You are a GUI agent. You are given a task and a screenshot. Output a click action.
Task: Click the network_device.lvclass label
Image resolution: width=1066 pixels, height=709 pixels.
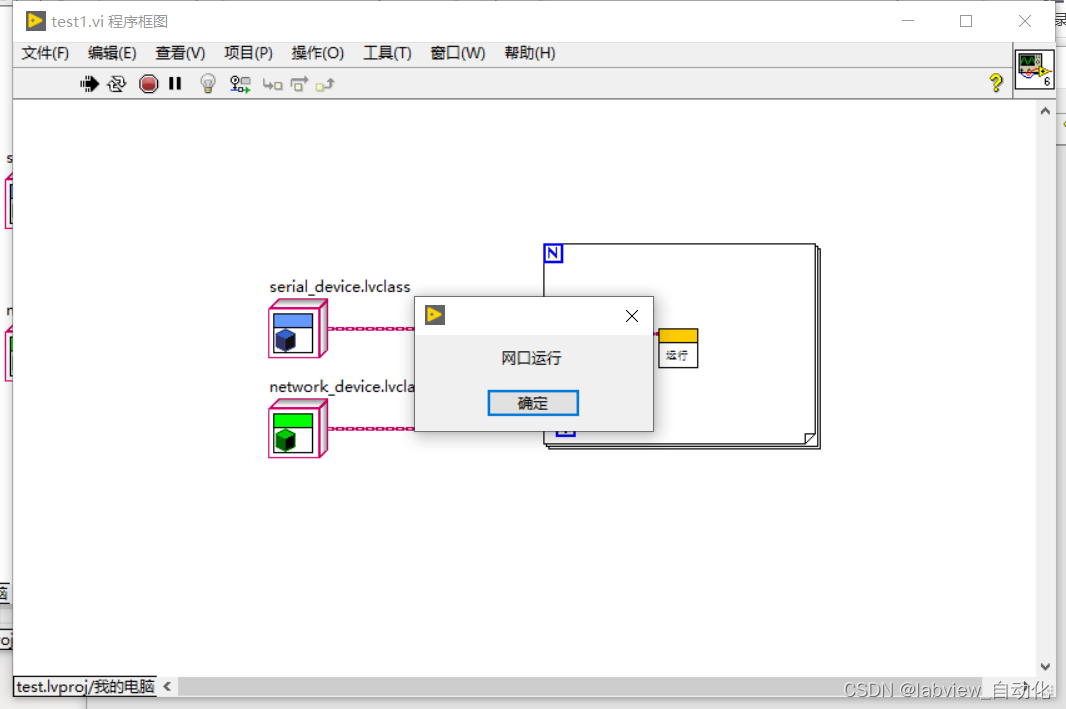[x=342, y=387]
